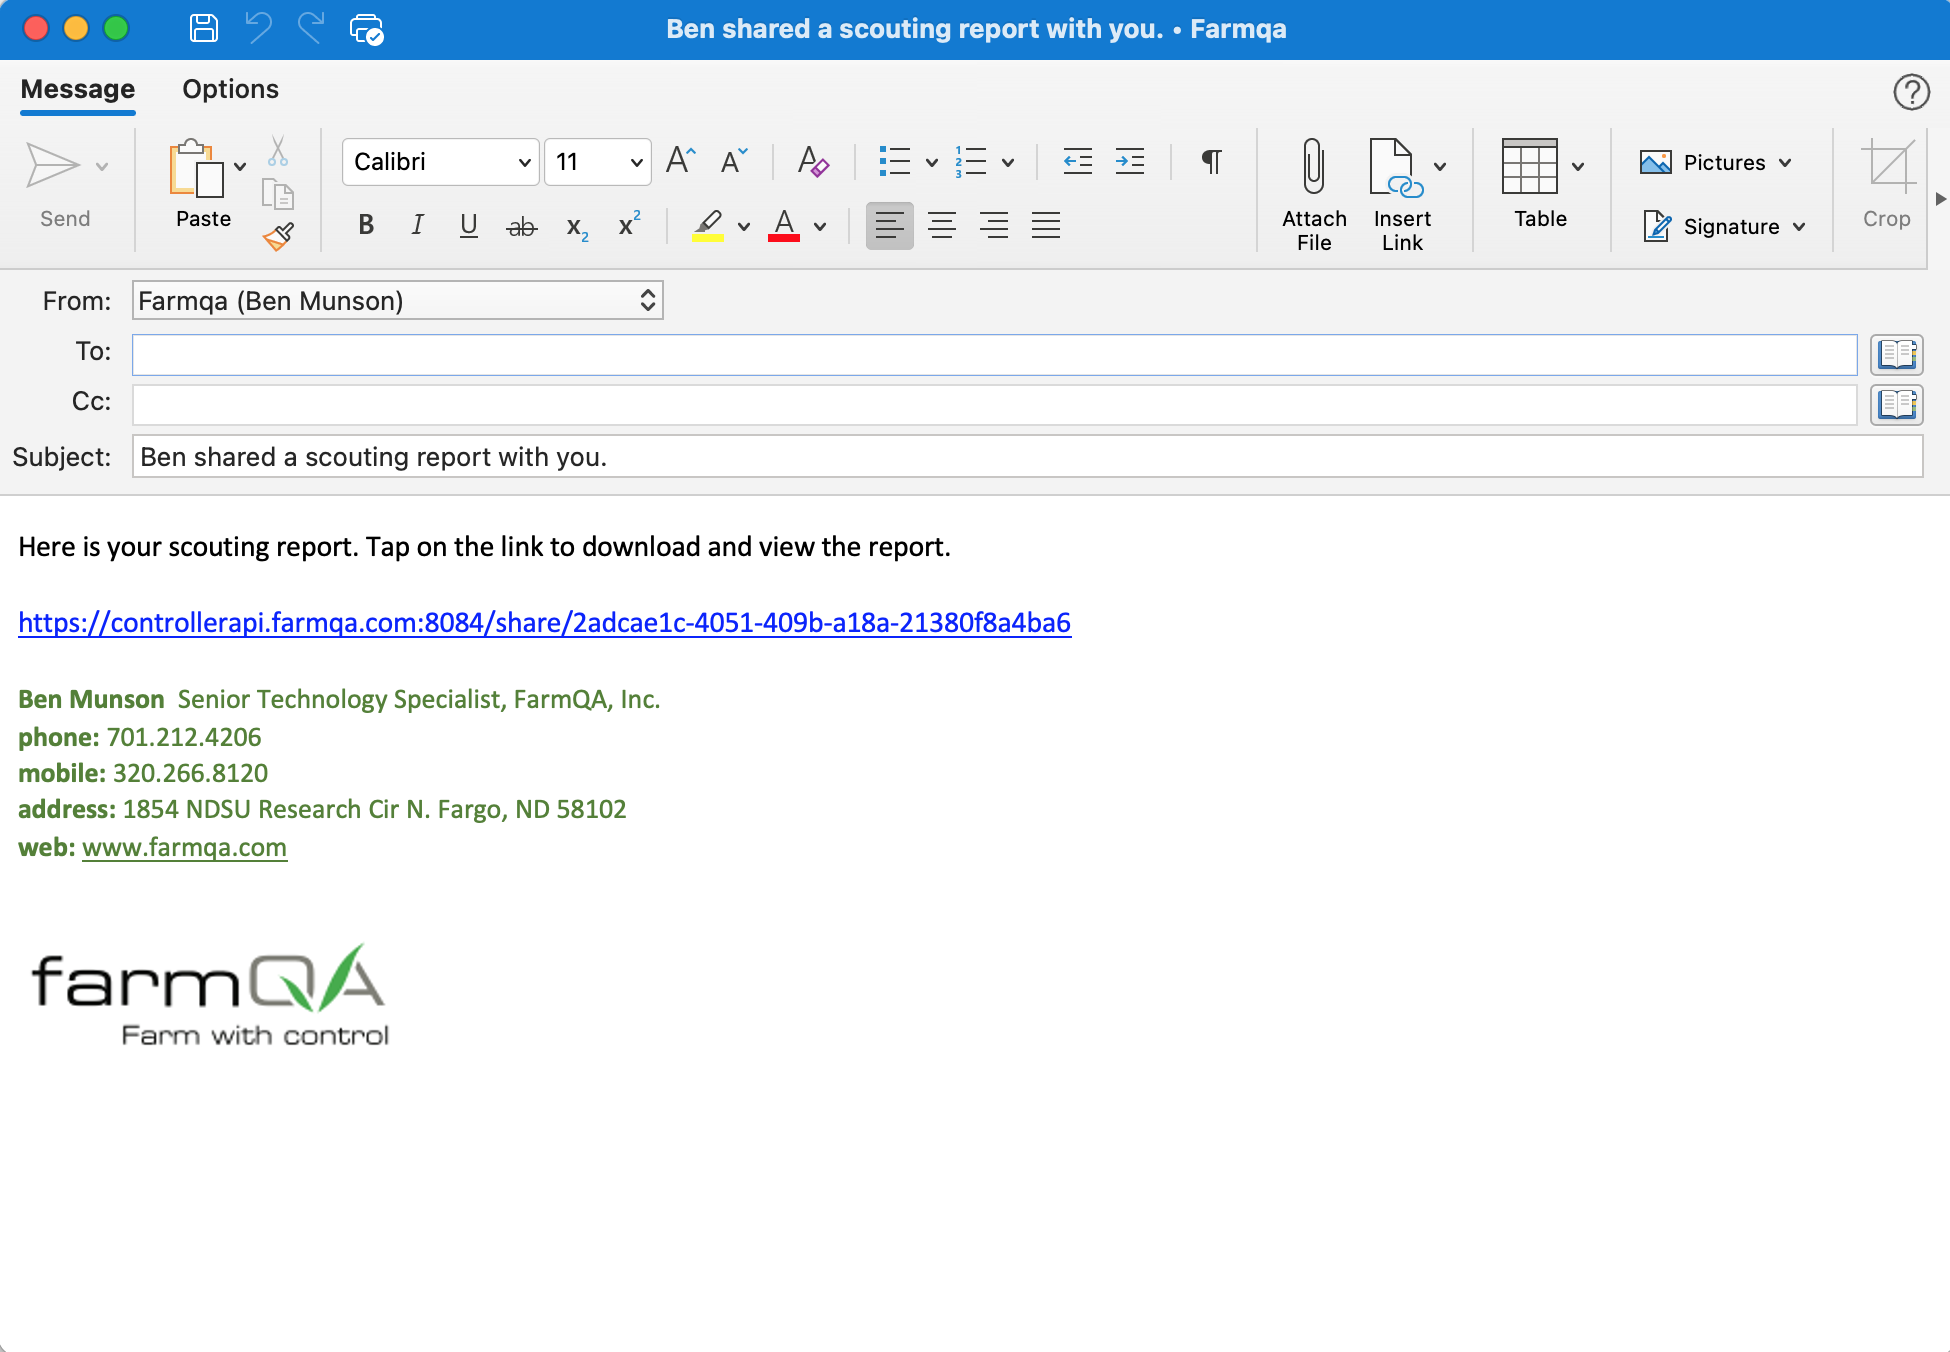Justify text alignment

click(x=1046, y=225)
